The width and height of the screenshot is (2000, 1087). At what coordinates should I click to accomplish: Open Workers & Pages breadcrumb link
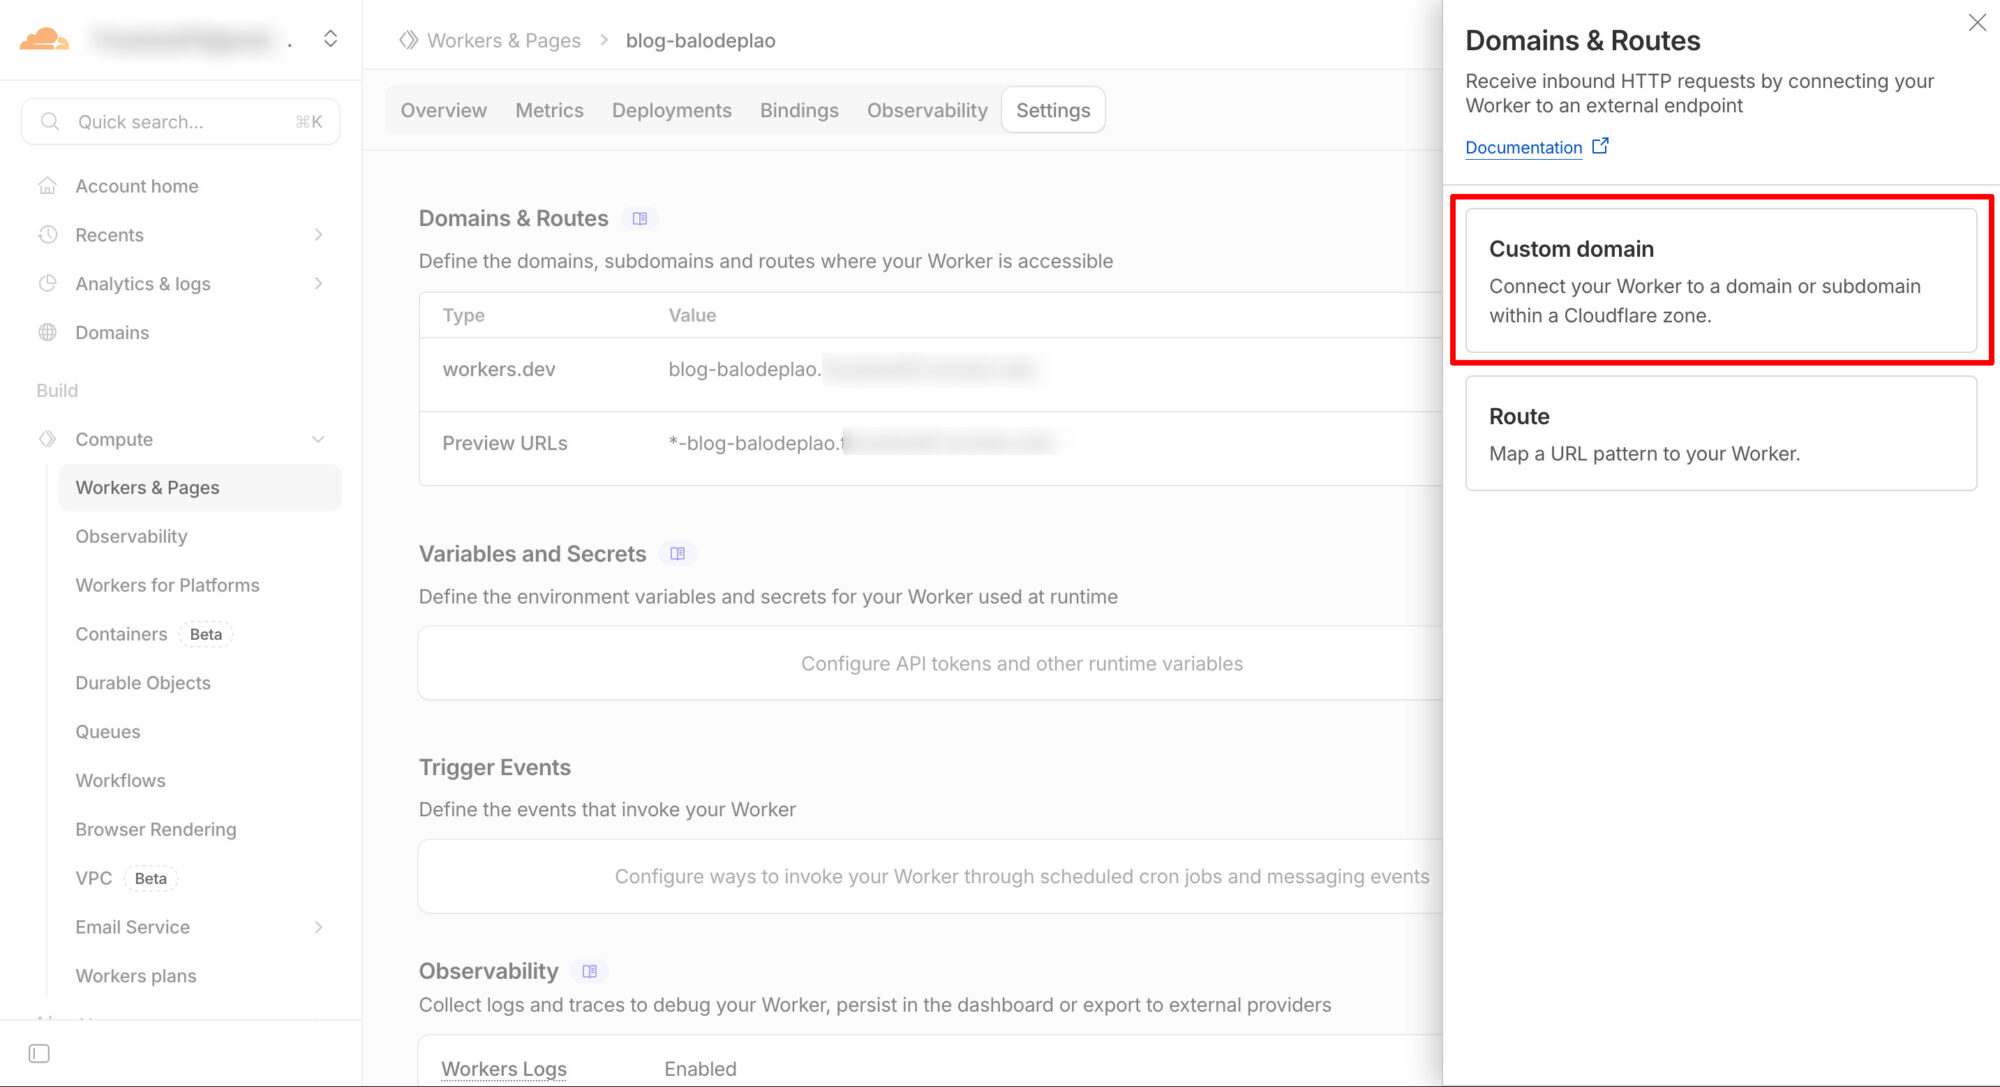(x=503, y=40)
